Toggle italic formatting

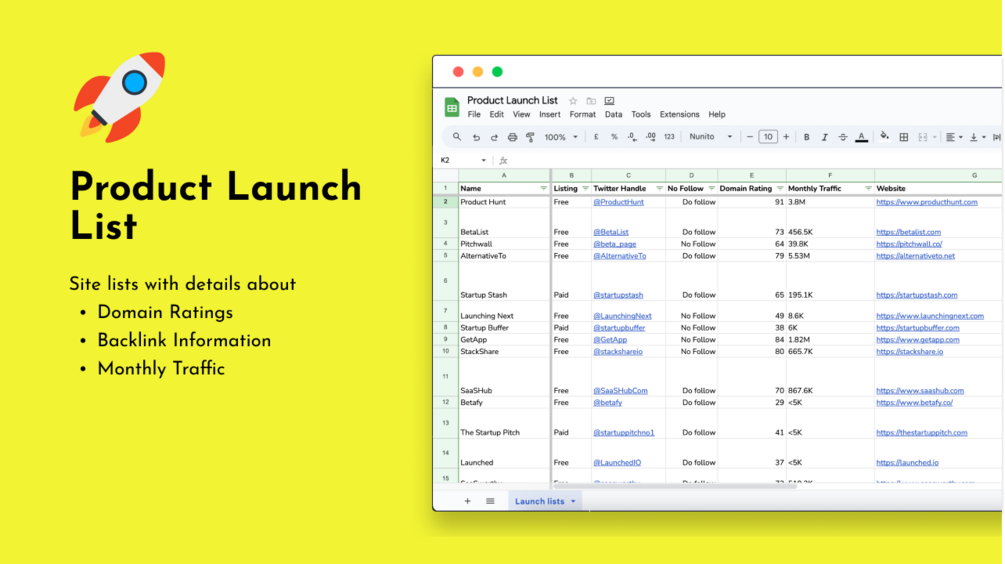pyautogui.click(x=825, y=137)
